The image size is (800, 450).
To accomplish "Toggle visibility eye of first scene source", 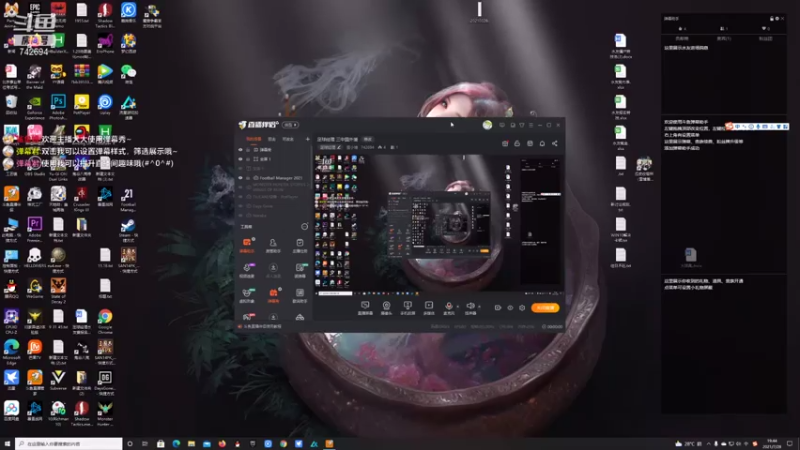I will [x=240, y=149].
